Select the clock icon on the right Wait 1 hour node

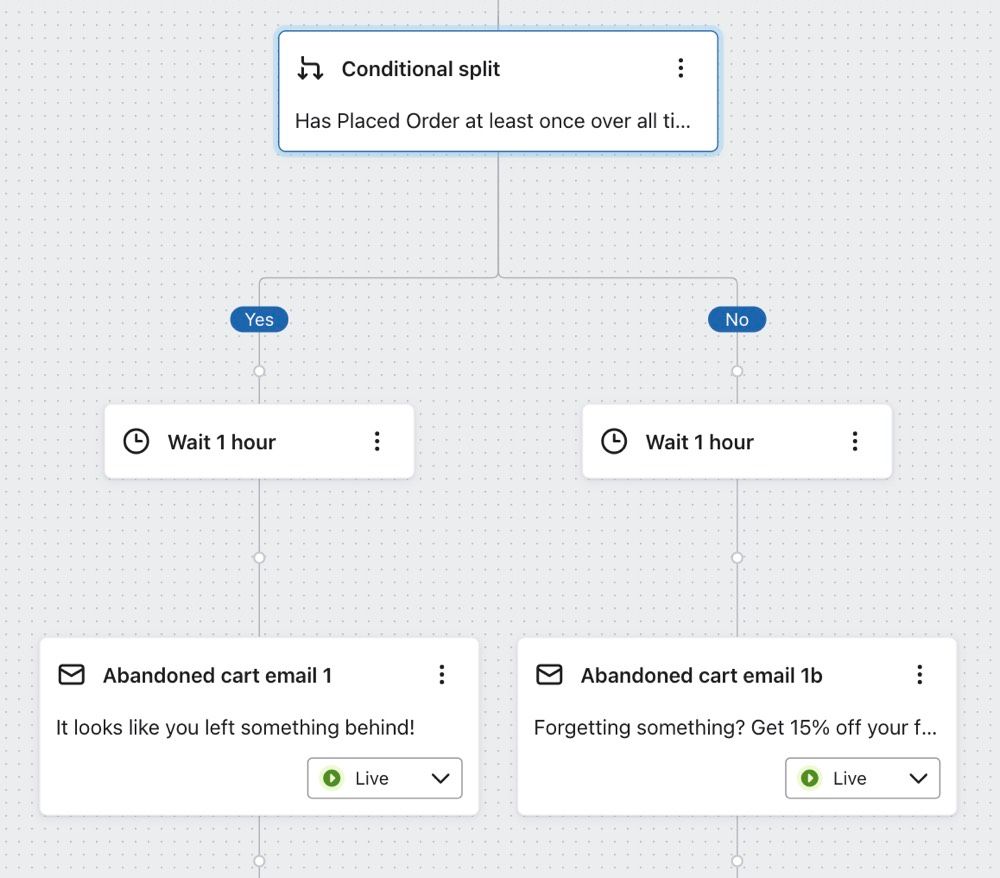click(614, 440)
